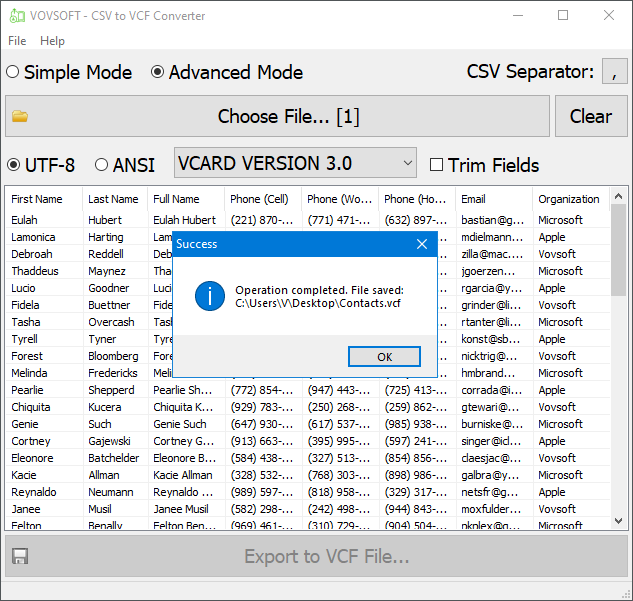Click the C:\Users\V\Desktop\Contacts.vcf path text

(x=318, y=303)
